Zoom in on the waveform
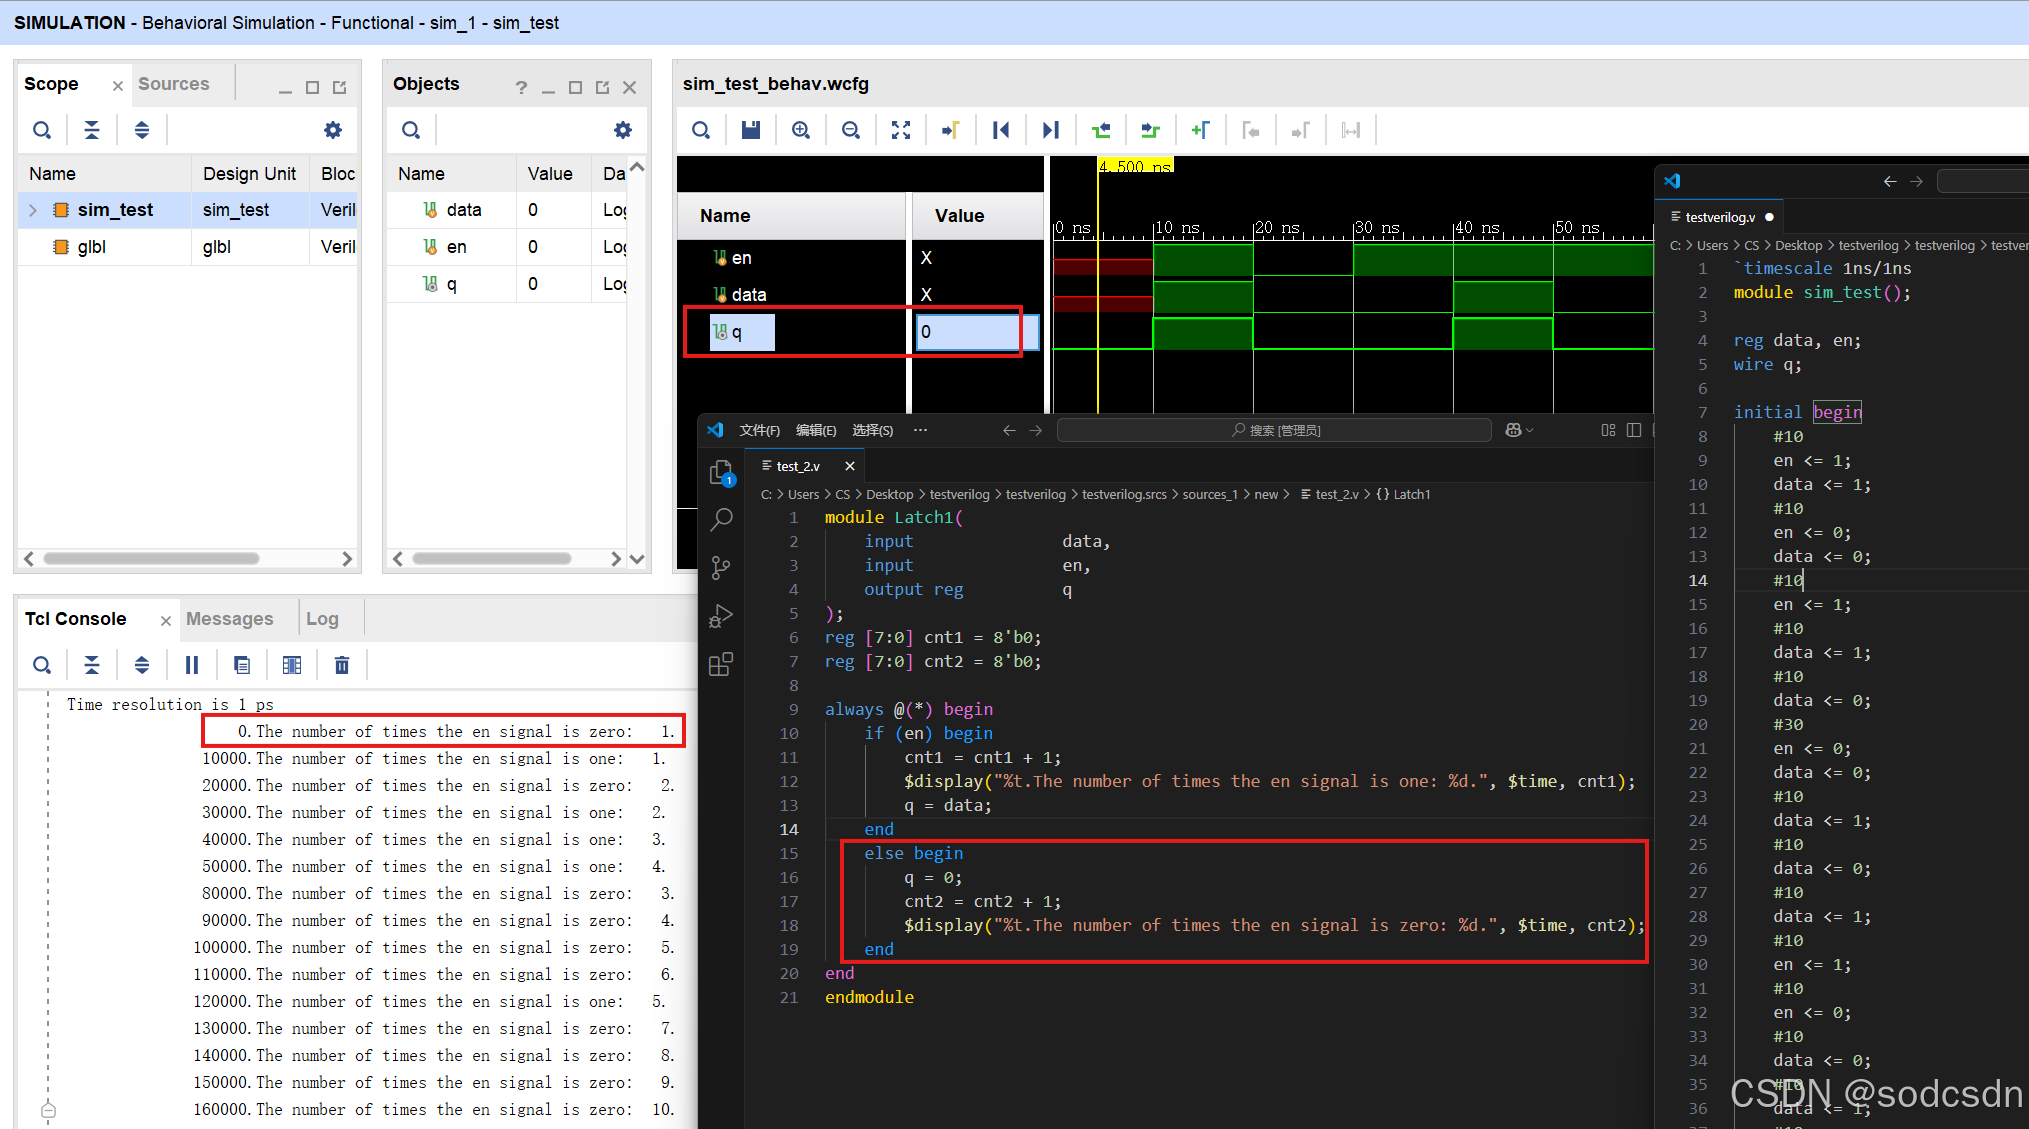2029x1129 pixels. click(801, 130)
